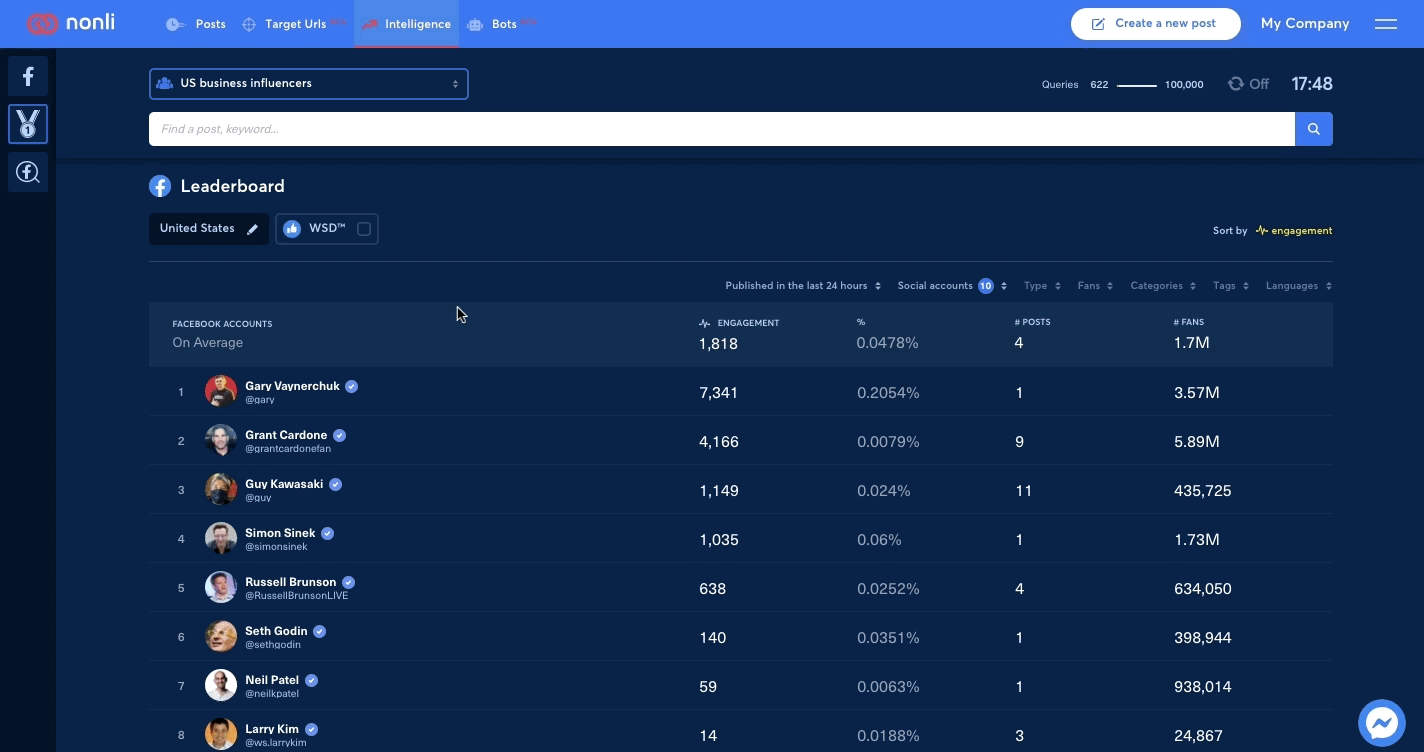The height and width of the screenshot is (752, 1424).
Task: Open Facebook section in left sidebar
Action: click(28, 76)
